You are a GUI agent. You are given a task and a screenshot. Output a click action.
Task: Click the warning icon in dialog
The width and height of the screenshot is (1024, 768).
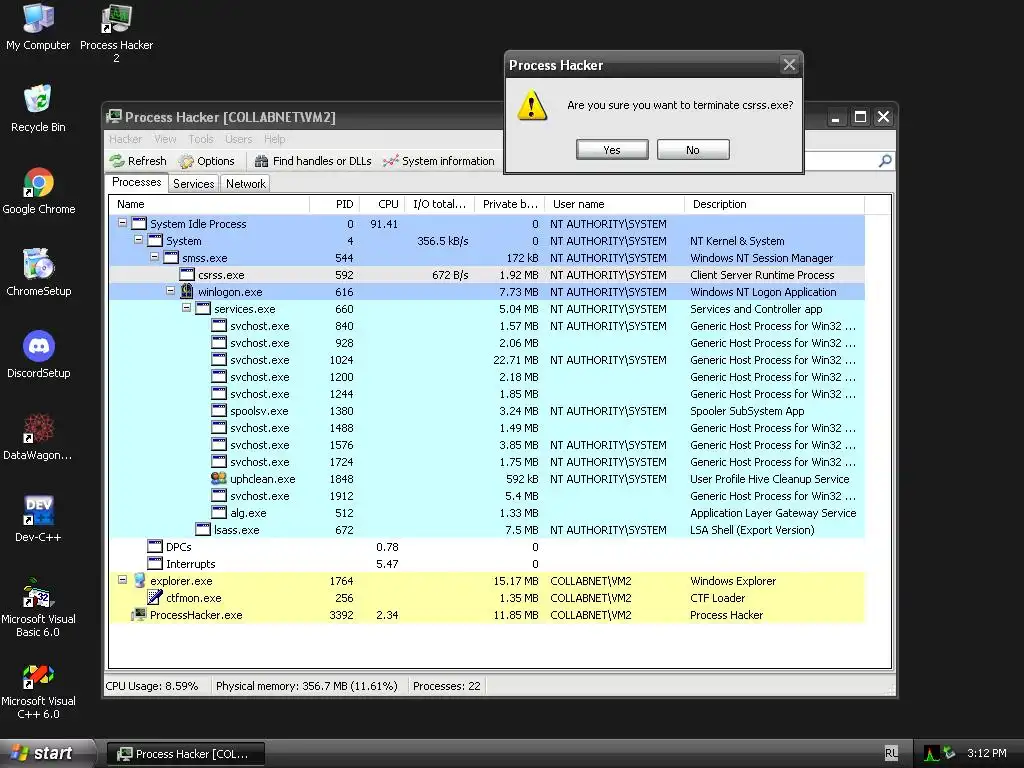(532, 105)
